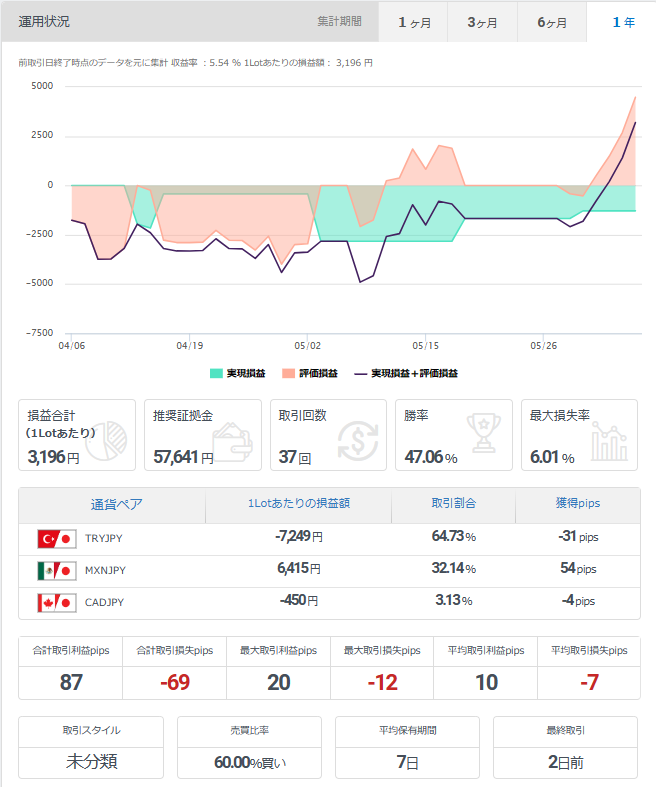The image size is (656, 787).
Task: Click the 60.00%買い buy-sell ratio value
Action: pos(249,763)
